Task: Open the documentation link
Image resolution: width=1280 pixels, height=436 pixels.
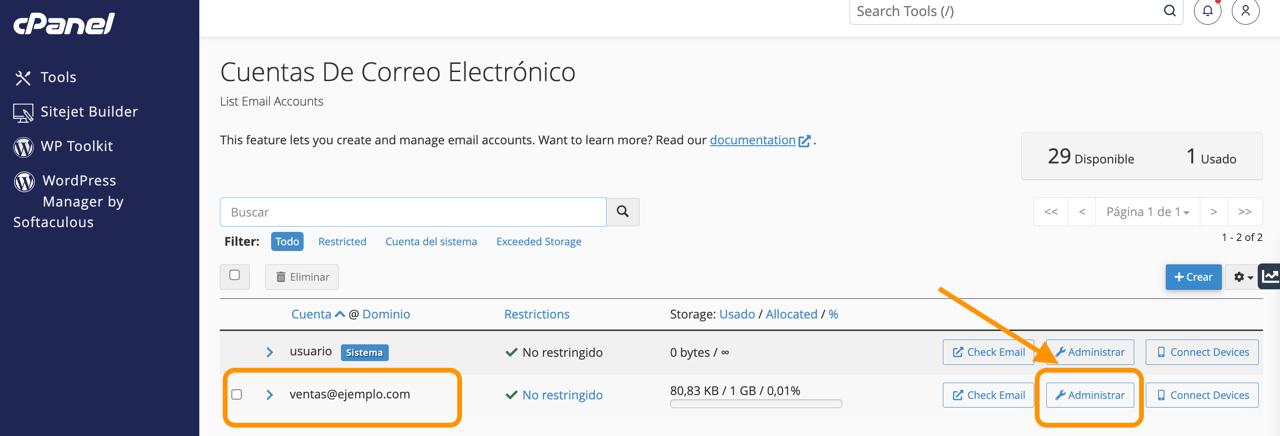Action: (760, 140)
